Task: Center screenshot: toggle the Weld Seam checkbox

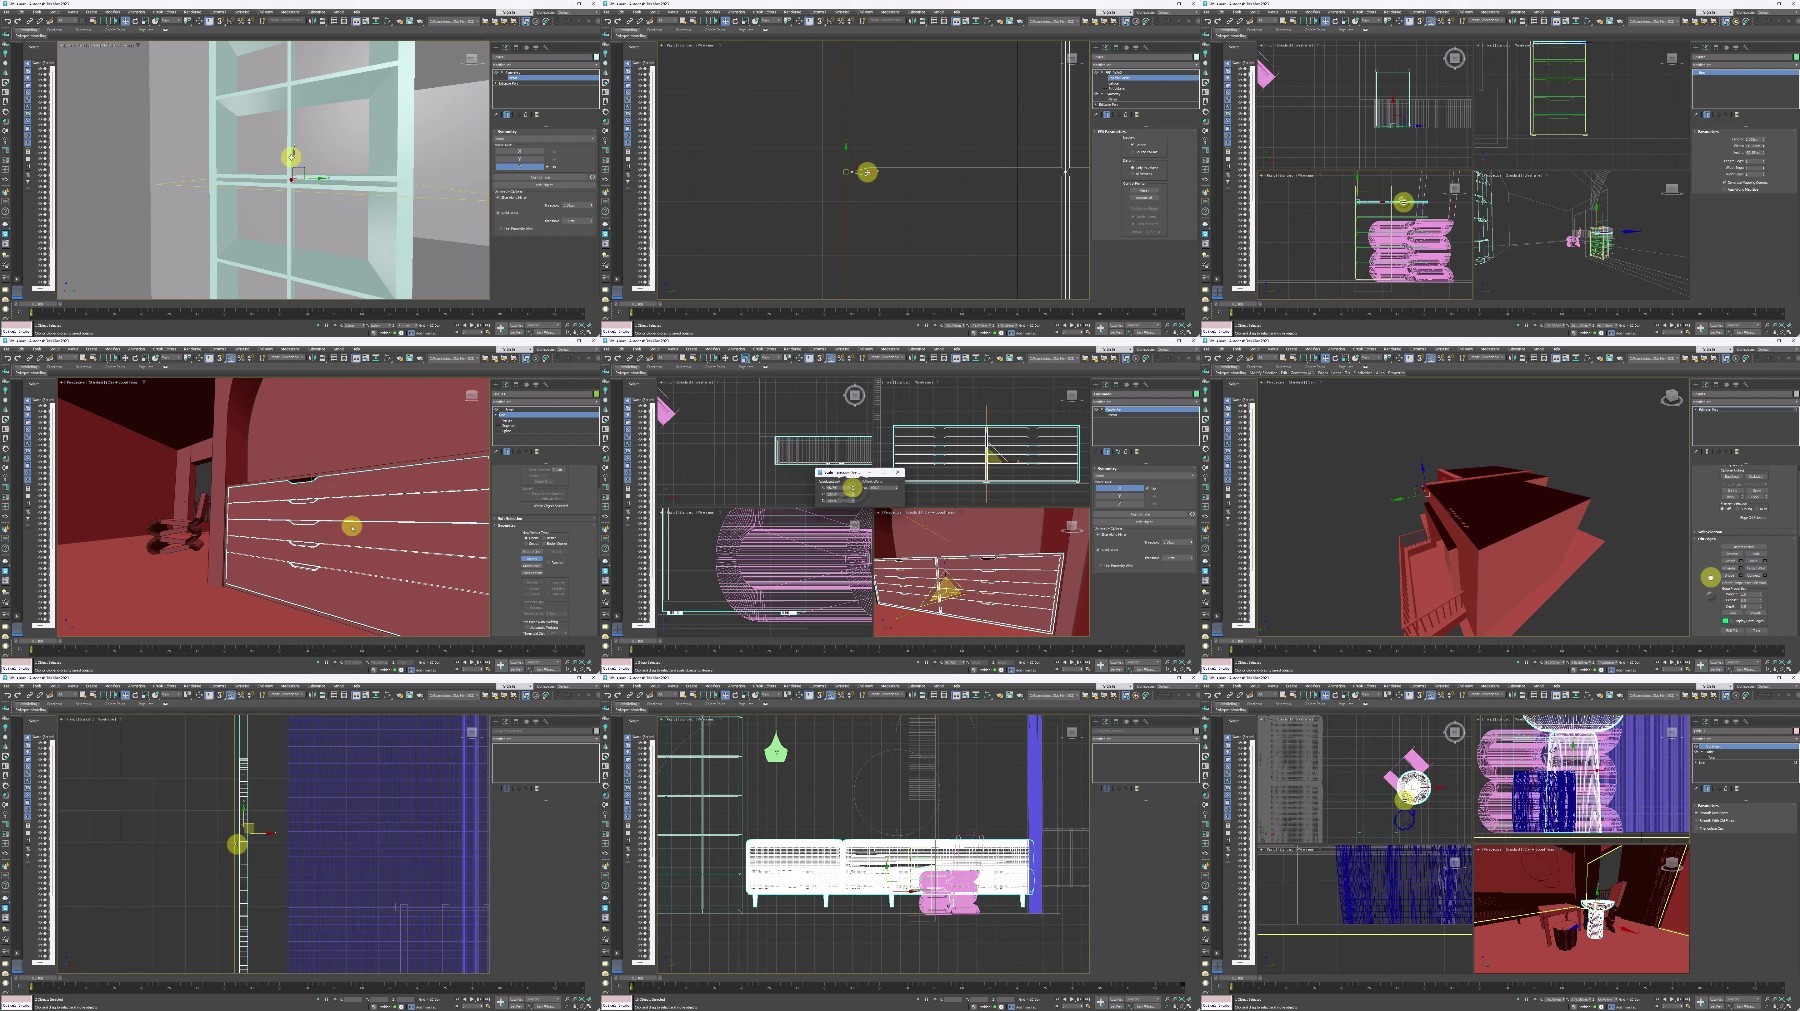Action: click(x=1098, y=550)
